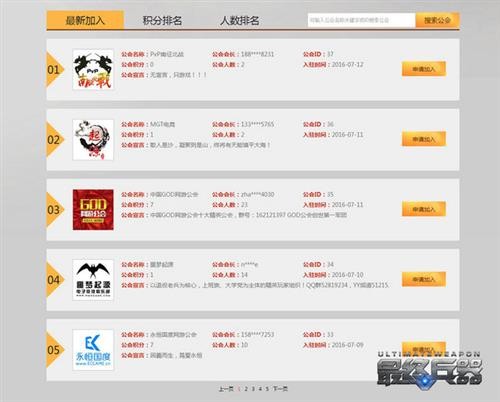500x402 pixels.
Task: Click the EK 永恒国度 guild logo
Action: click(93, 350)
